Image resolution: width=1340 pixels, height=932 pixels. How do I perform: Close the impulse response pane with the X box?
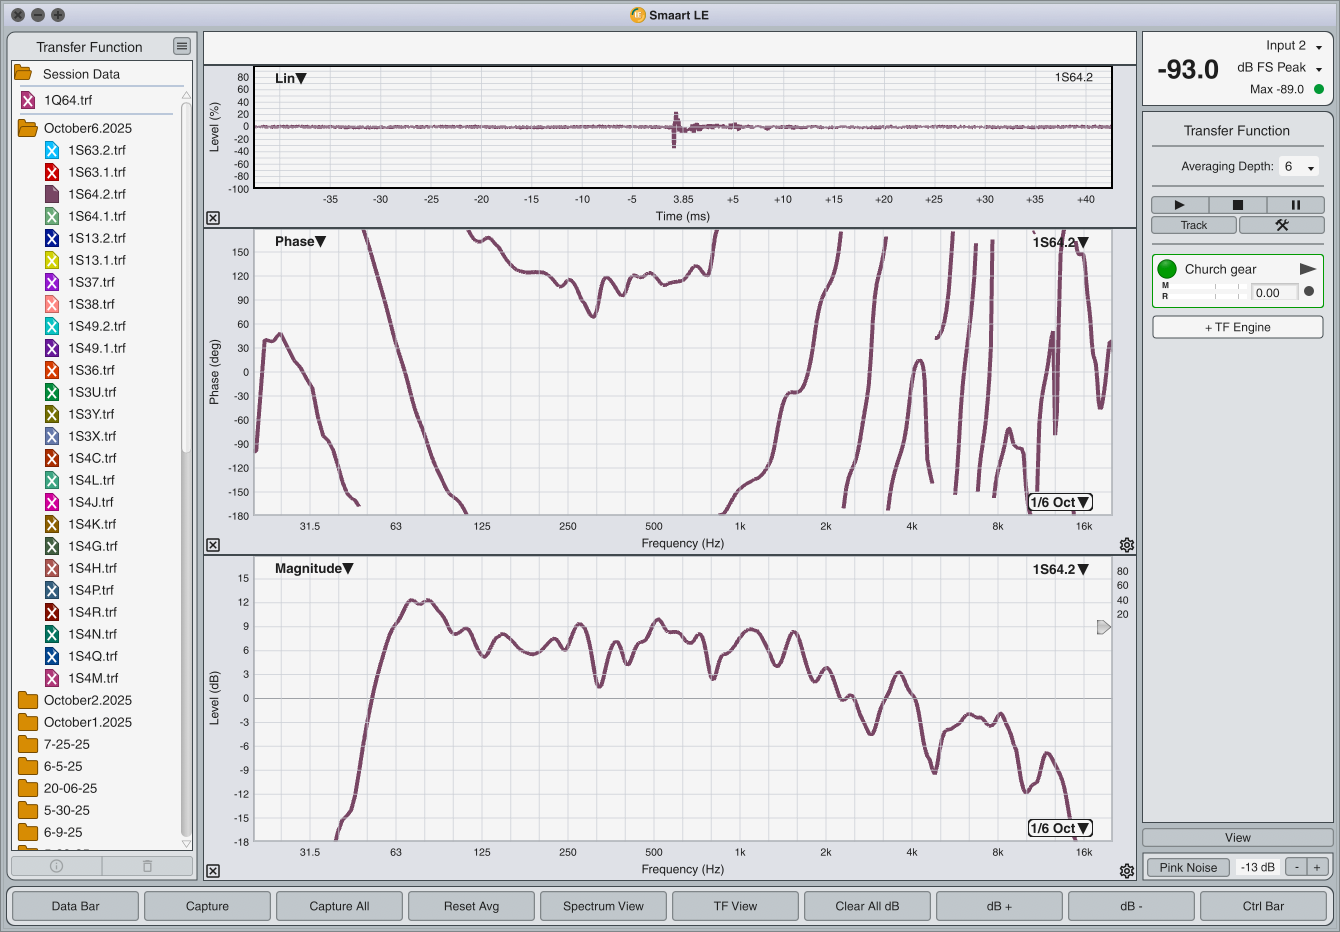pyautogui.click(x=213, y=218)
